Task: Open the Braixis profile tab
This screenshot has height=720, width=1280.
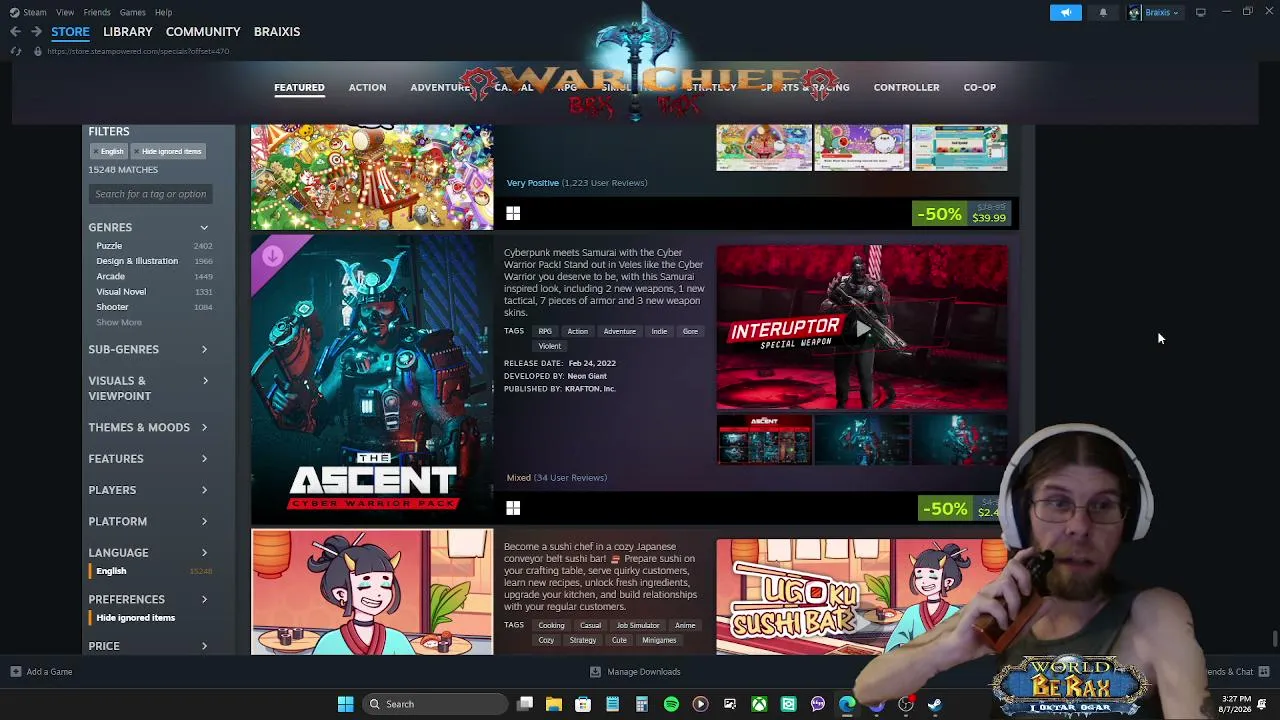Action: [x=277, y=32]
